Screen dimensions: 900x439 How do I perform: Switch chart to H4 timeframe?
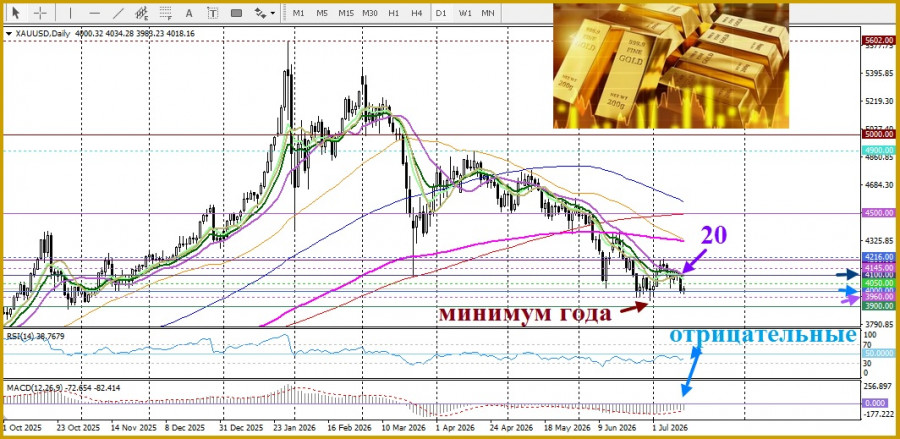click(x=417, y=13)
